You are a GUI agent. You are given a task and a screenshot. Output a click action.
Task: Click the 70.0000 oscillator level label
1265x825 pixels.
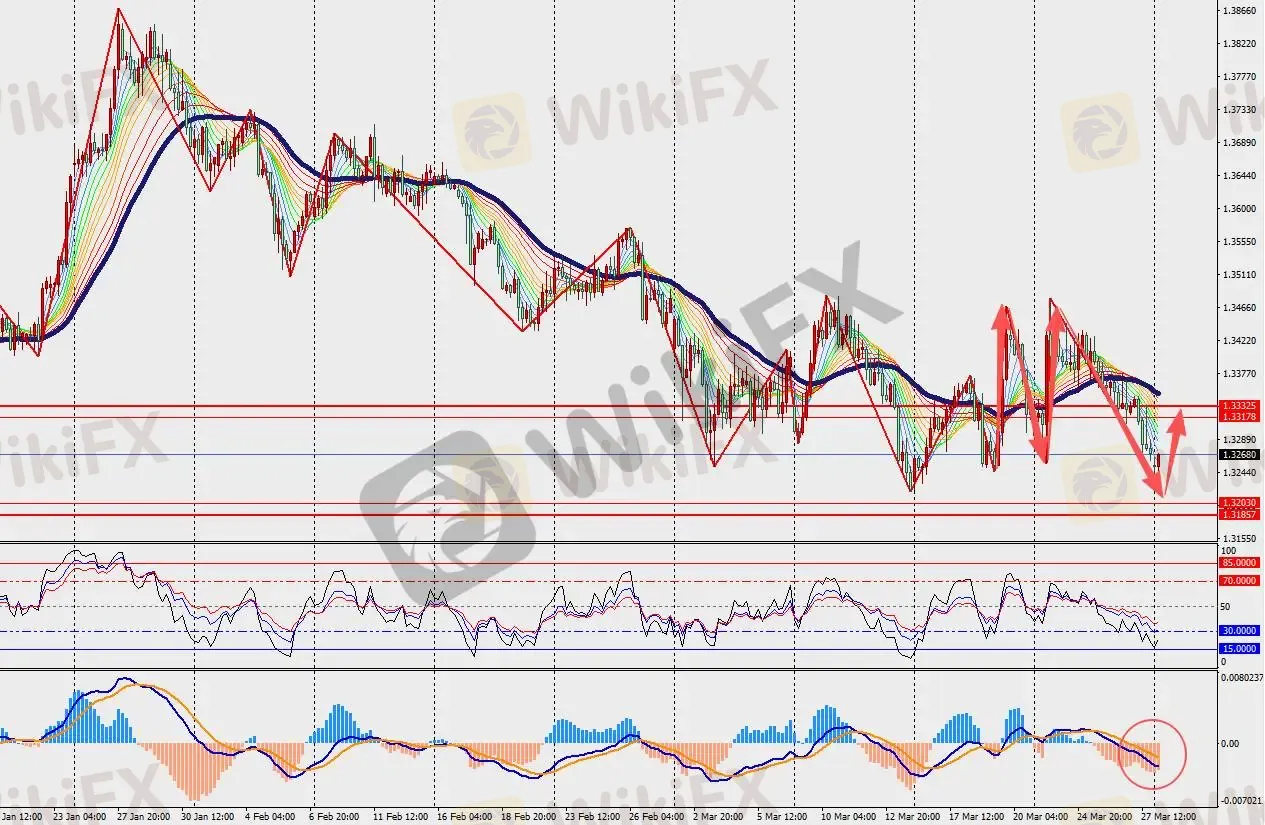coord(1238,580)
